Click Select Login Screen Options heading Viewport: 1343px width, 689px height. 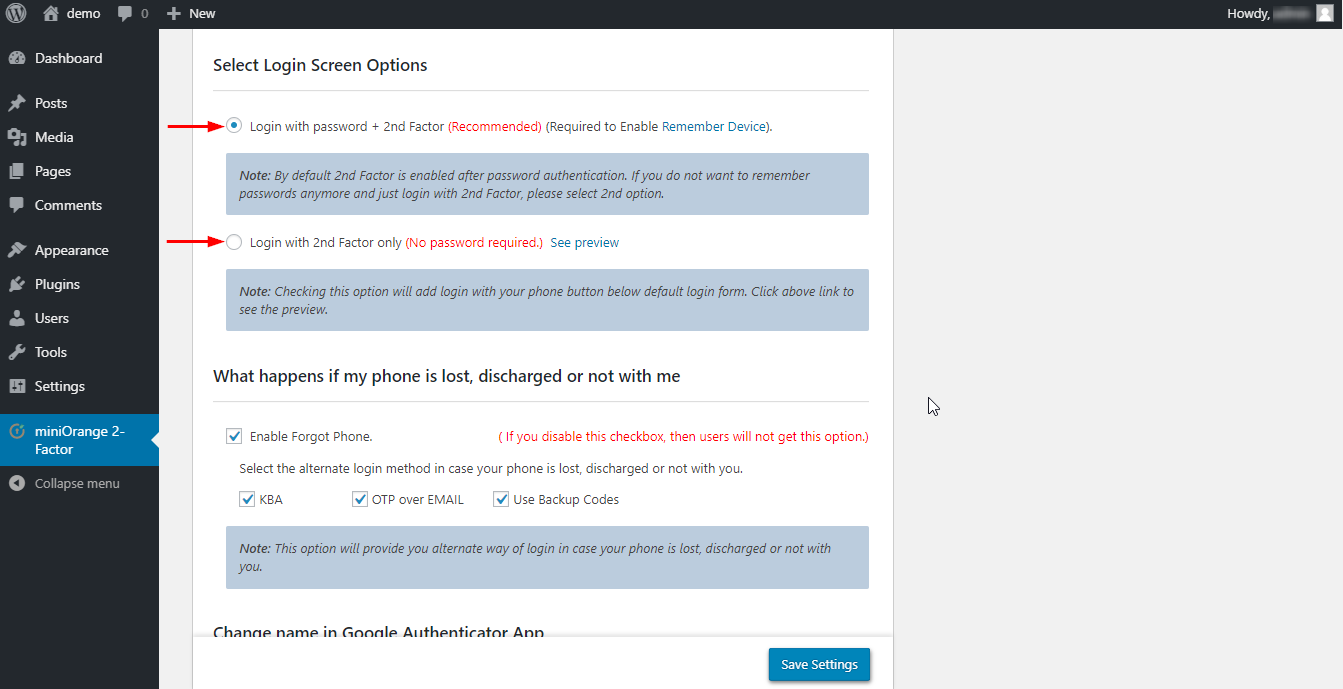coord(320,65)
